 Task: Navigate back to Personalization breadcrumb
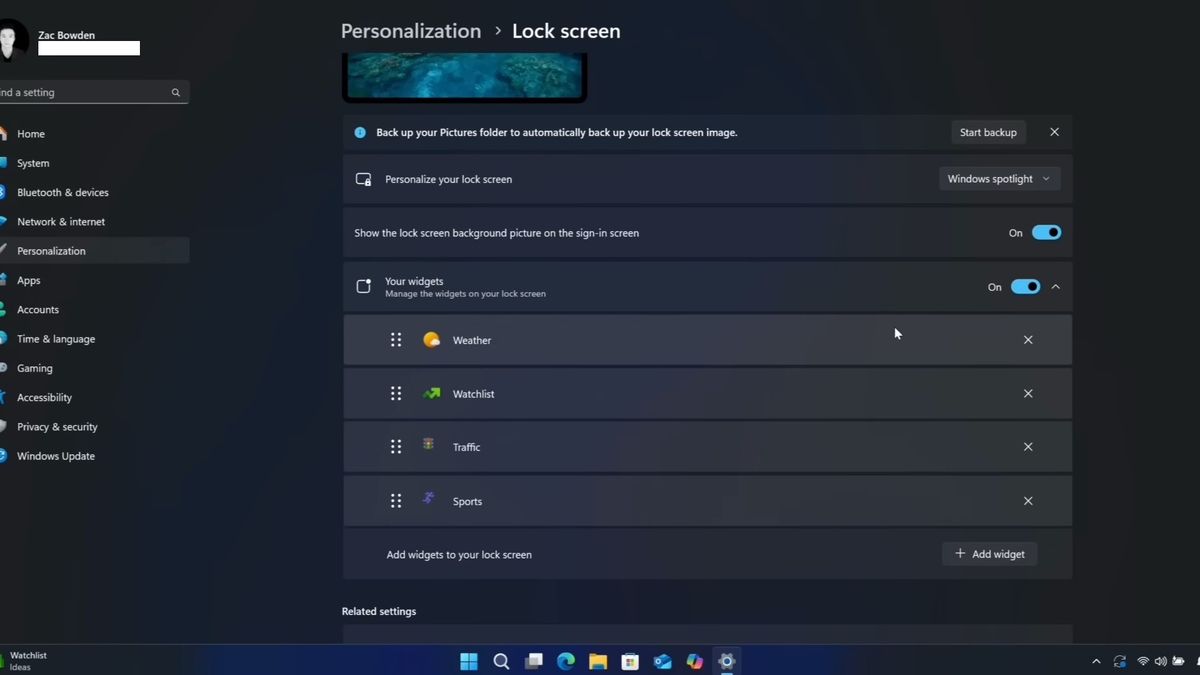click(410, 31)
